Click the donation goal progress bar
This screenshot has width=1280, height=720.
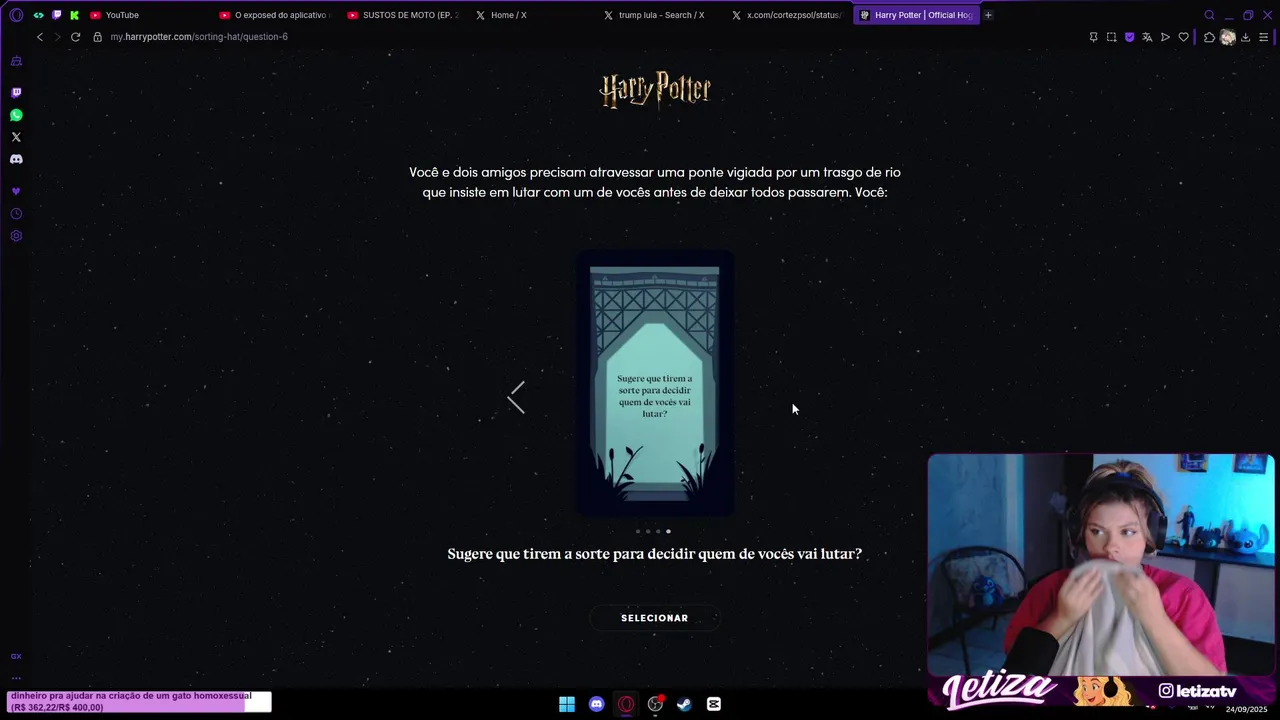tap(139, 701)
